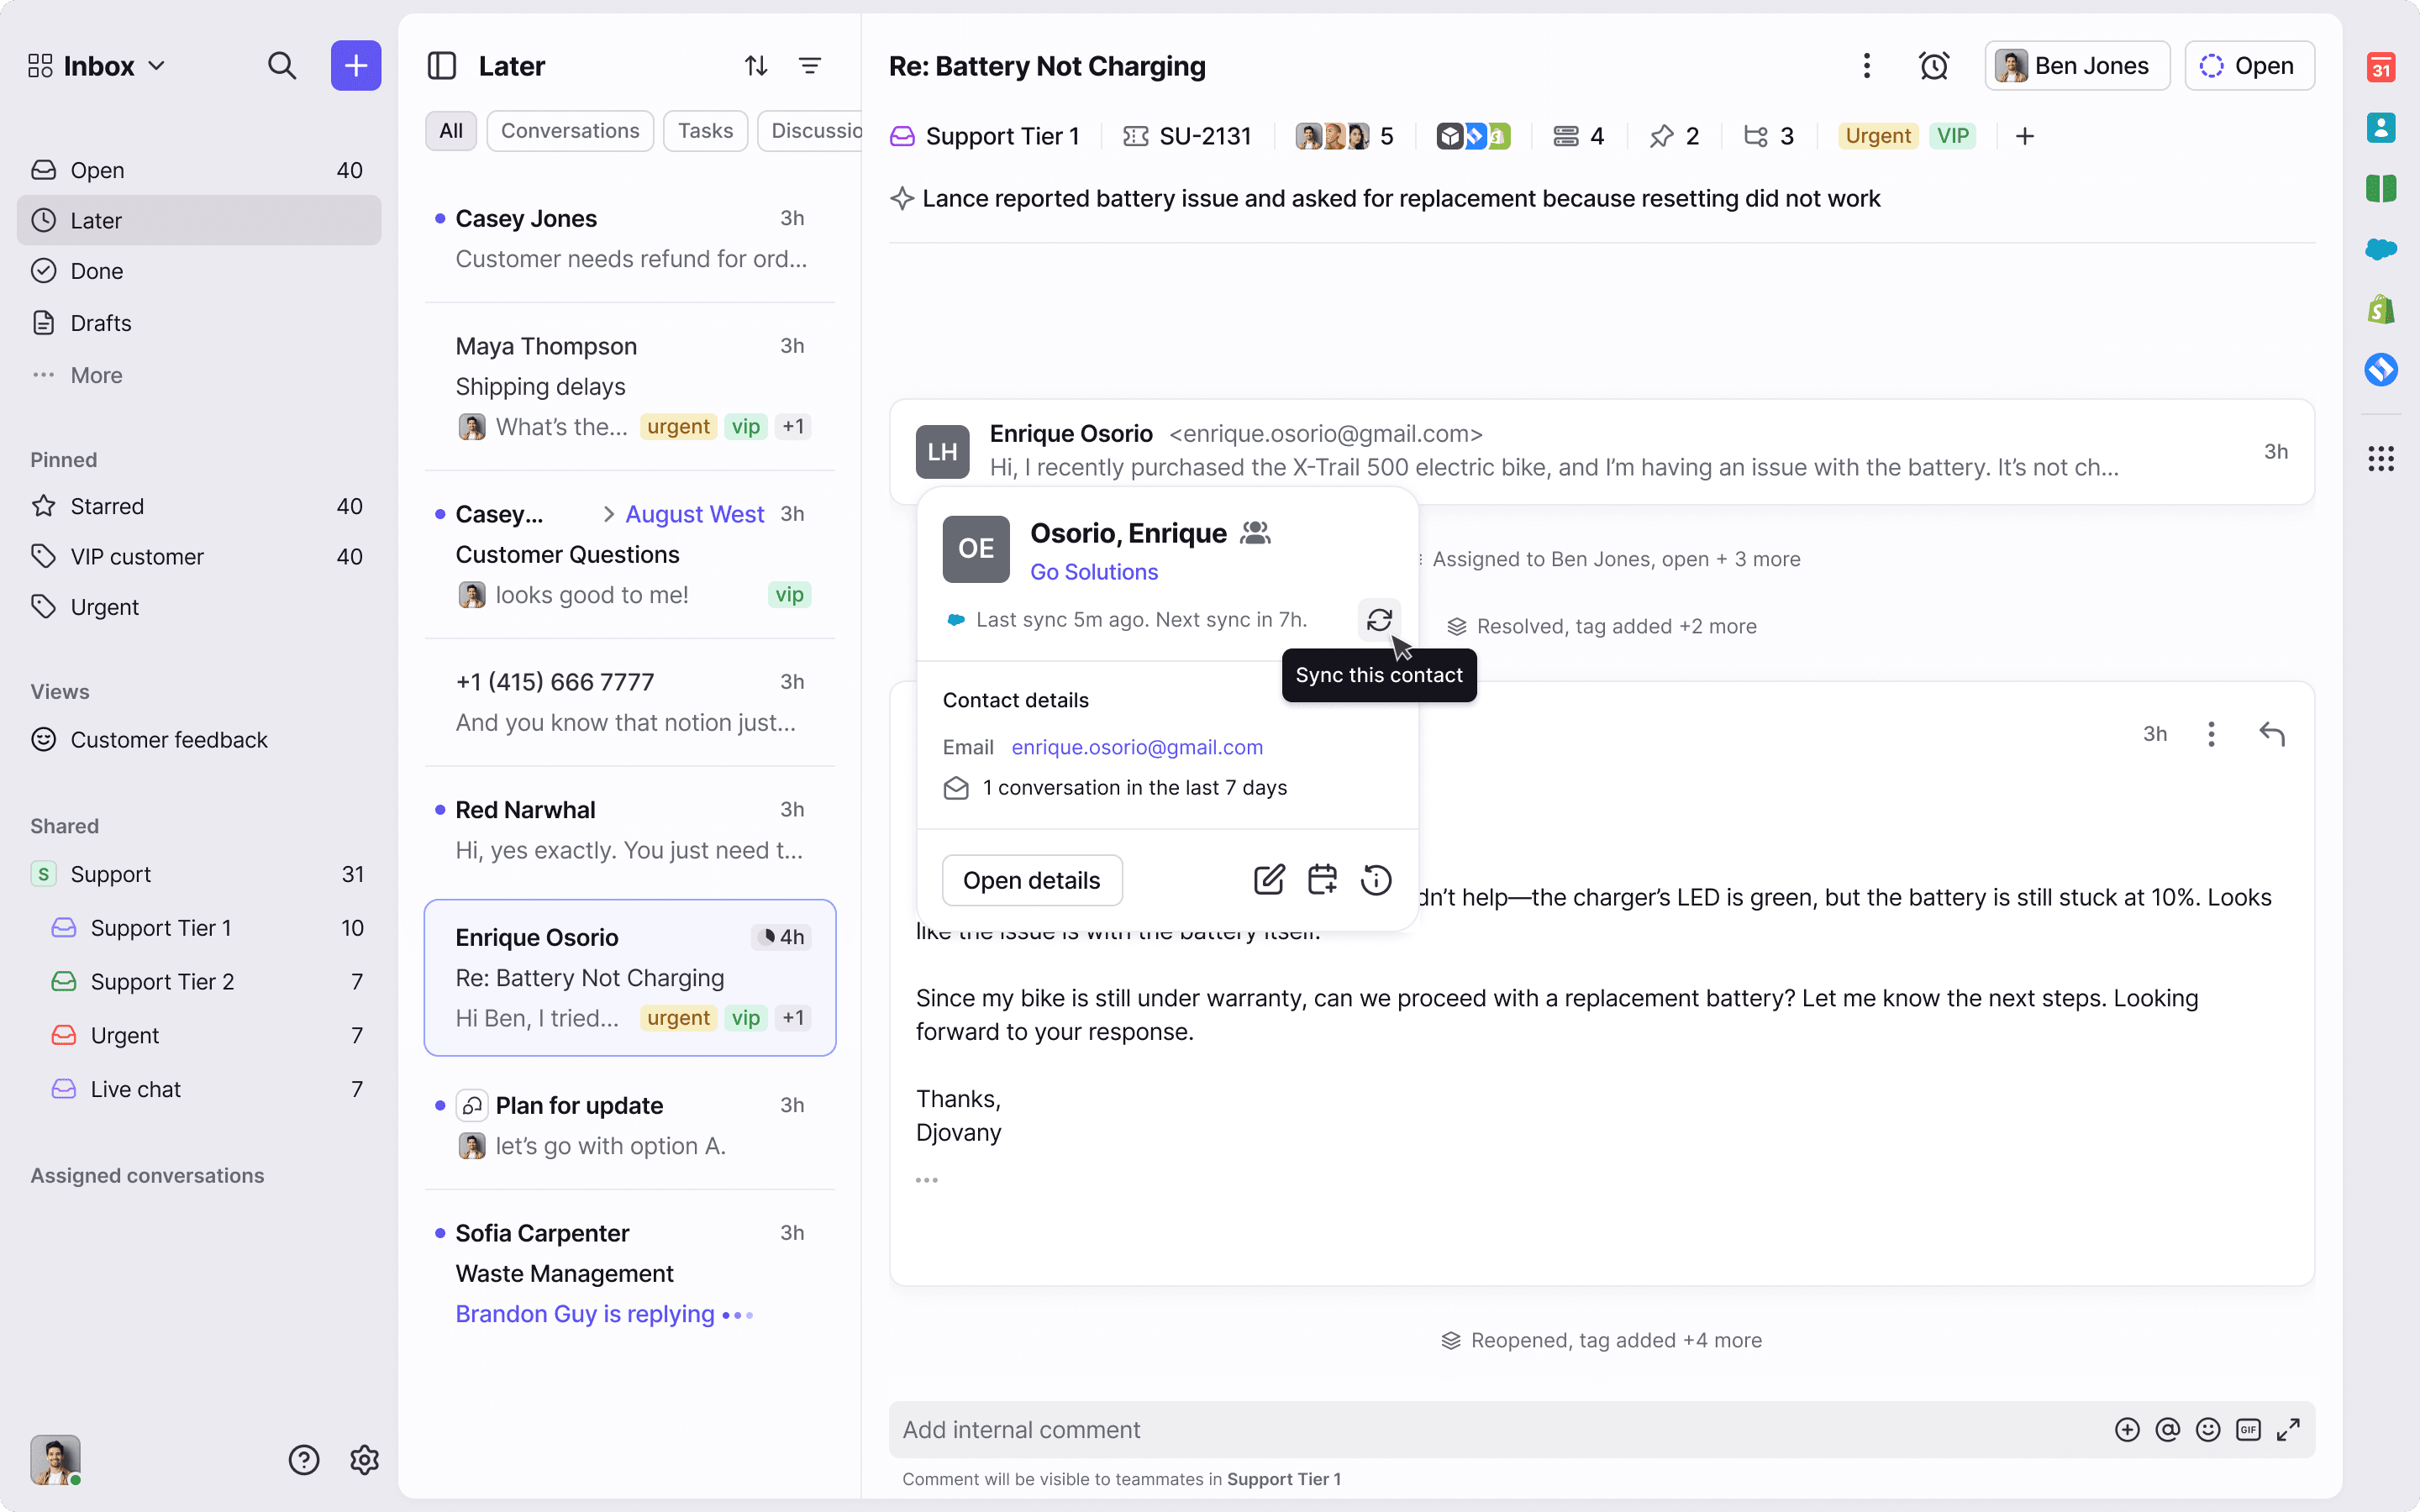Click the enrique.osorio@gmail.com email link
The height and width of the screenshot is (1512, 2420).
point(1137,747)
